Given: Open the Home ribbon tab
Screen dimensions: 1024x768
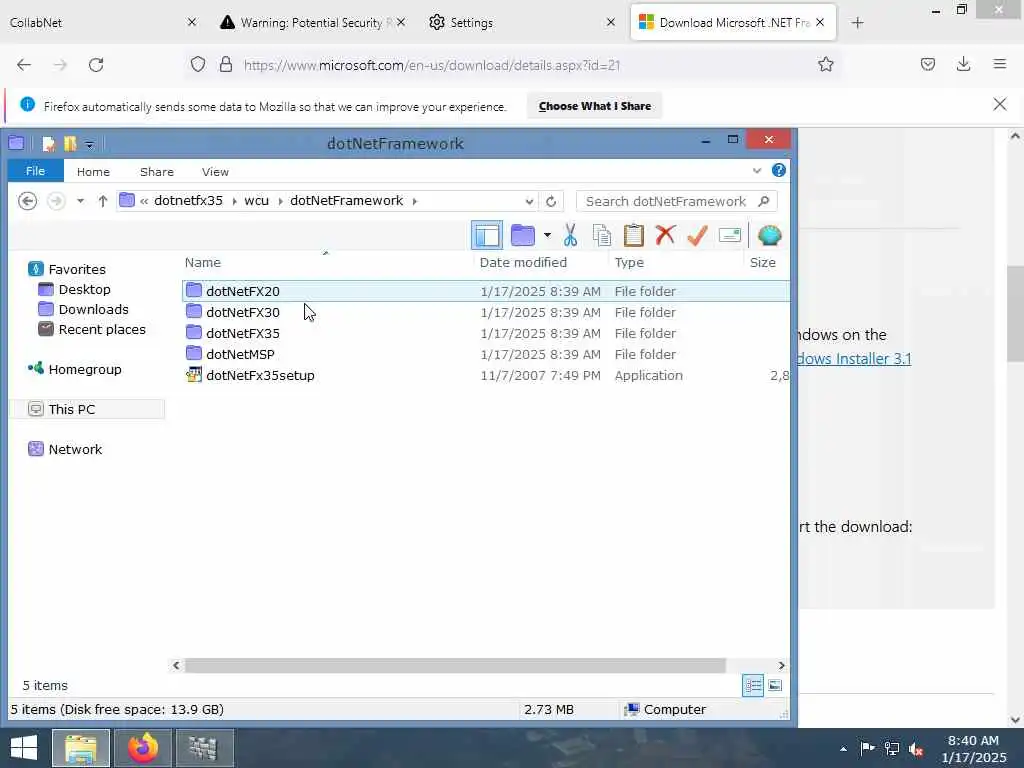Looking at the screenshot, I should coord(93,172).
